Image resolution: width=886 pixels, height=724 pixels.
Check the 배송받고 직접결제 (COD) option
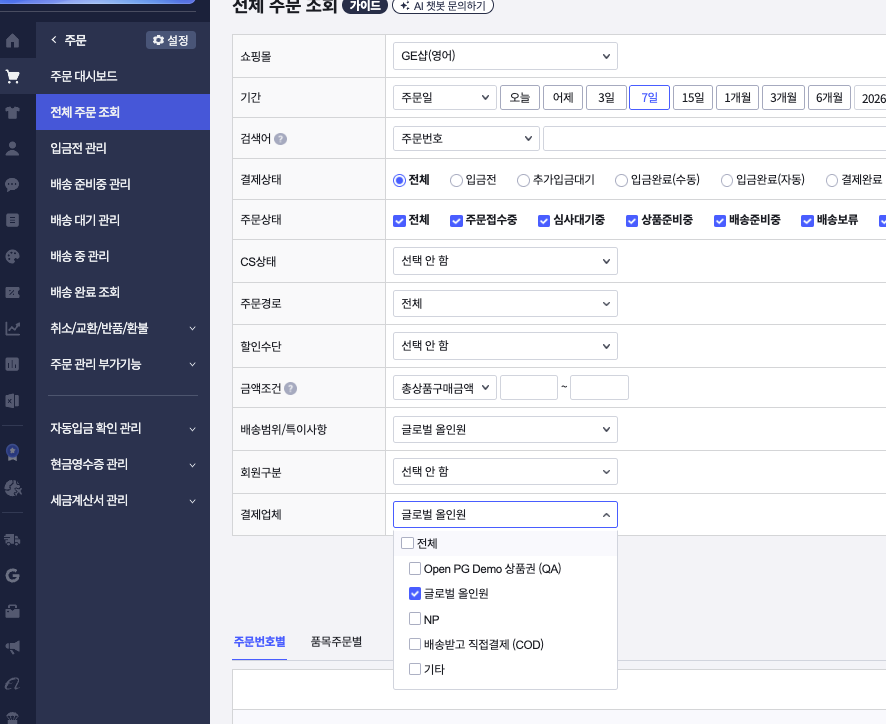click(x=415, y=644)
